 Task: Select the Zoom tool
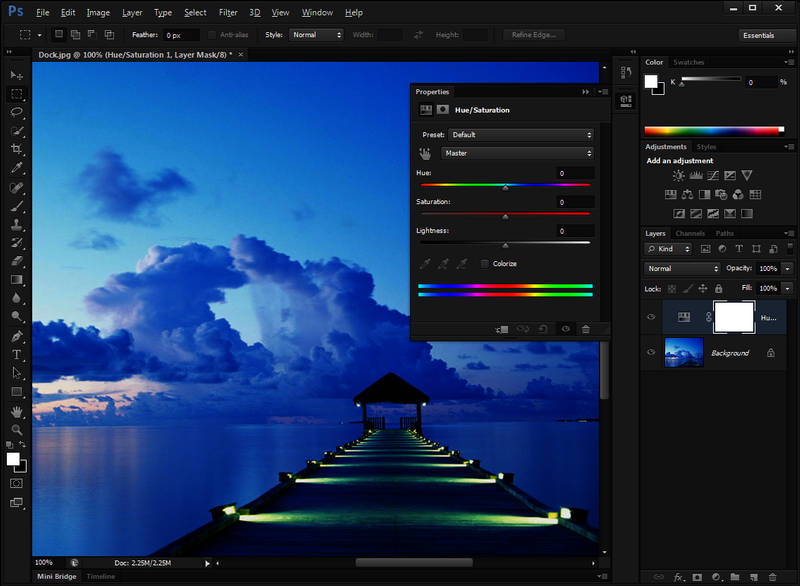click(x=17, y=429)
